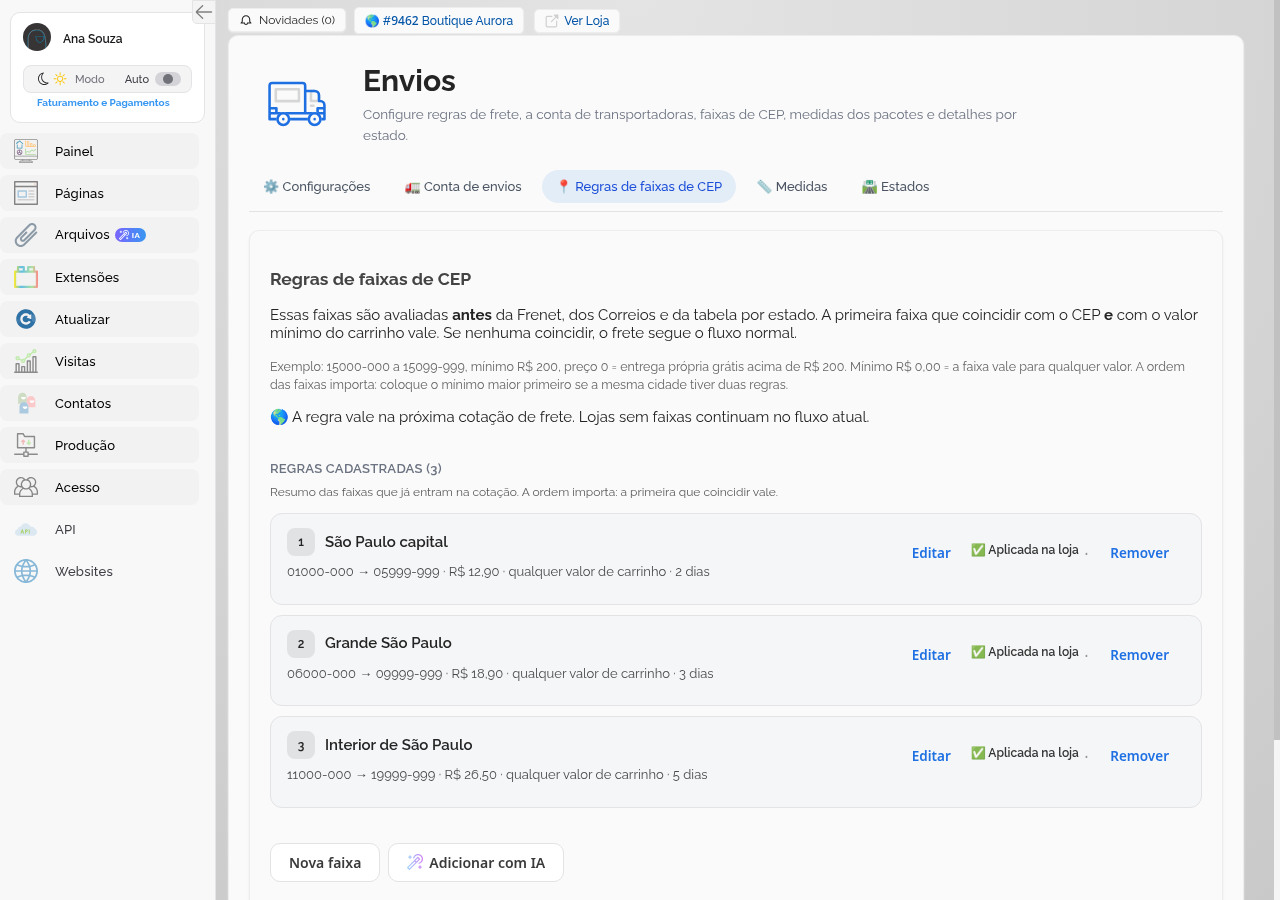Open the Ver Loja link
The image size is (1280, 900).
[x=577, y=20]
